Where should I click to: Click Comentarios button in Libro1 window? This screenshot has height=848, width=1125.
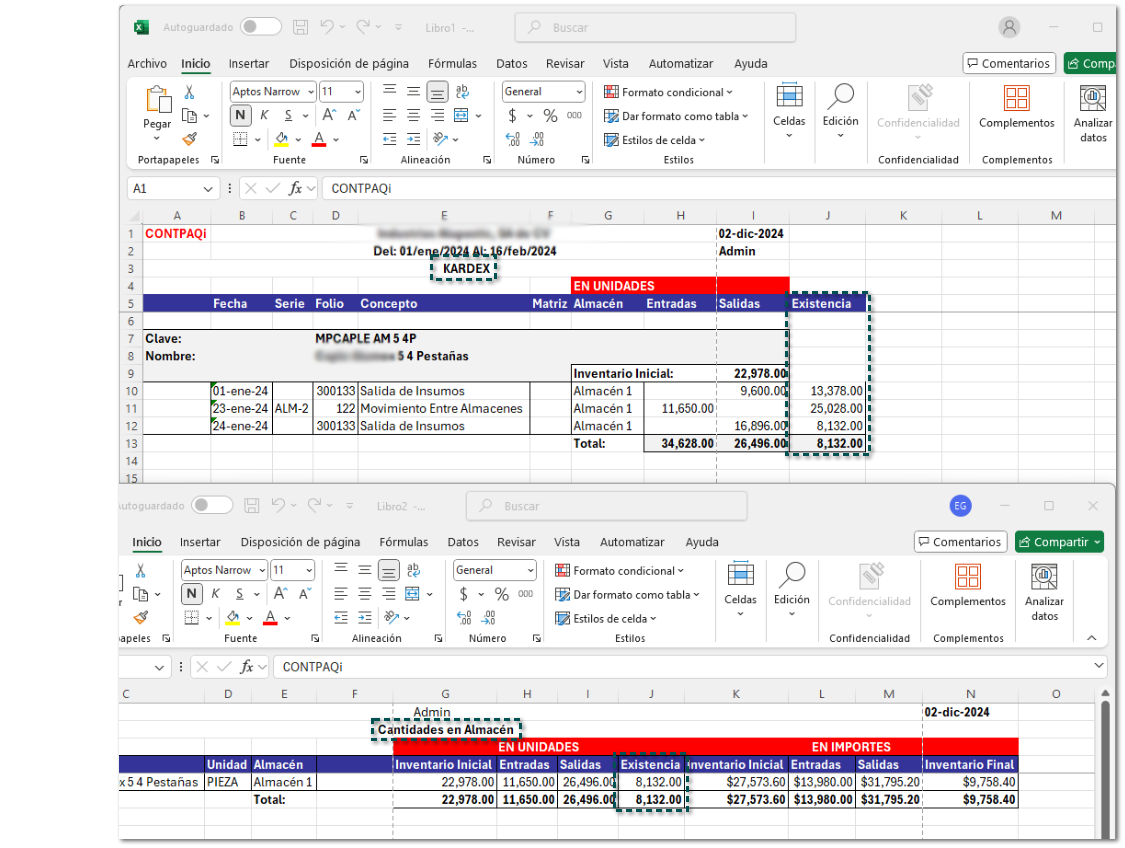pyautogui.click(x=1008, y=64)
